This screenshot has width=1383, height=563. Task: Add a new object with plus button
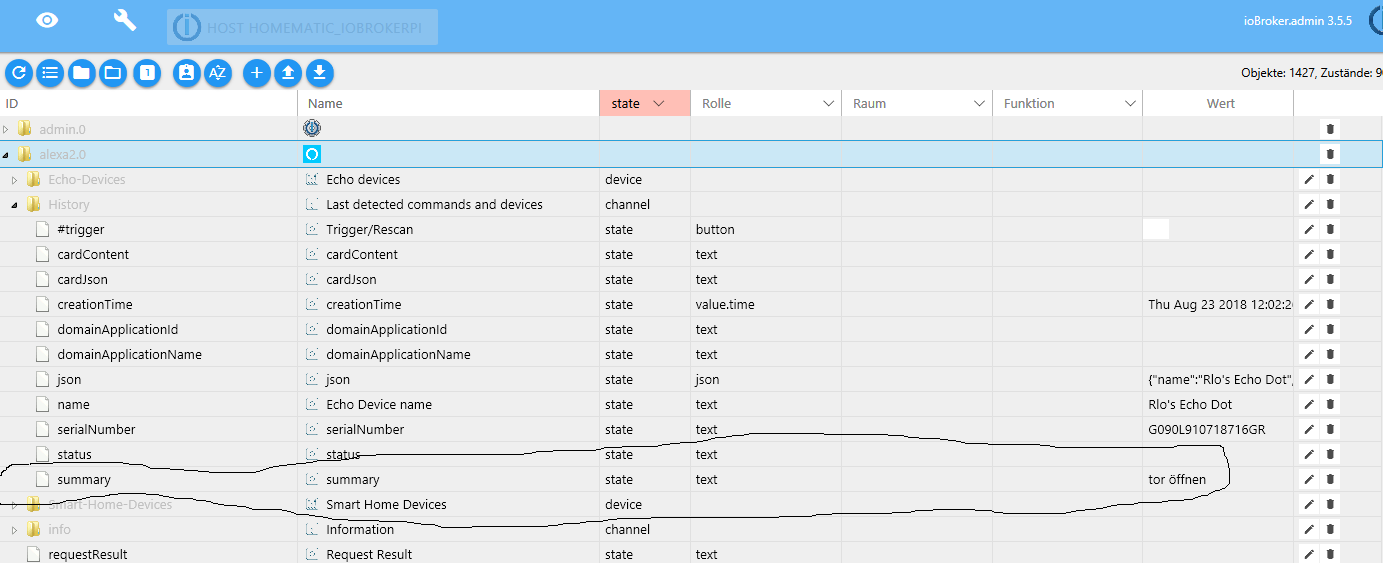coord(257,73)
